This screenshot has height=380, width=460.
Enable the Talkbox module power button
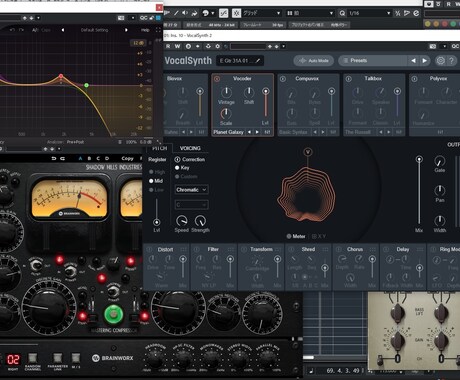(348, 79)
